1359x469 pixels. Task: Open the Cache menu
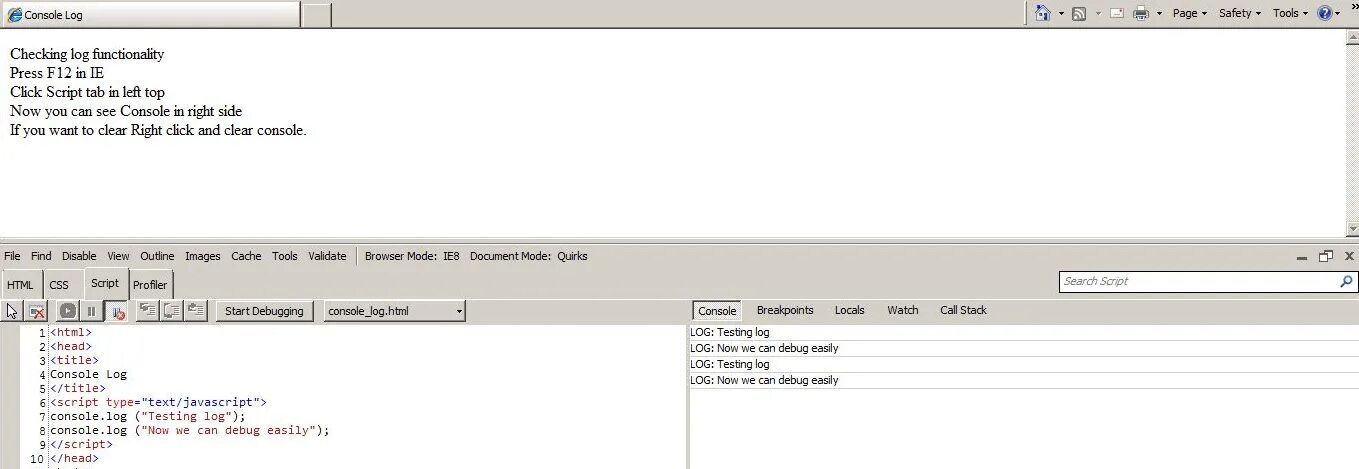pyautogui.click(x=246, y=256)
